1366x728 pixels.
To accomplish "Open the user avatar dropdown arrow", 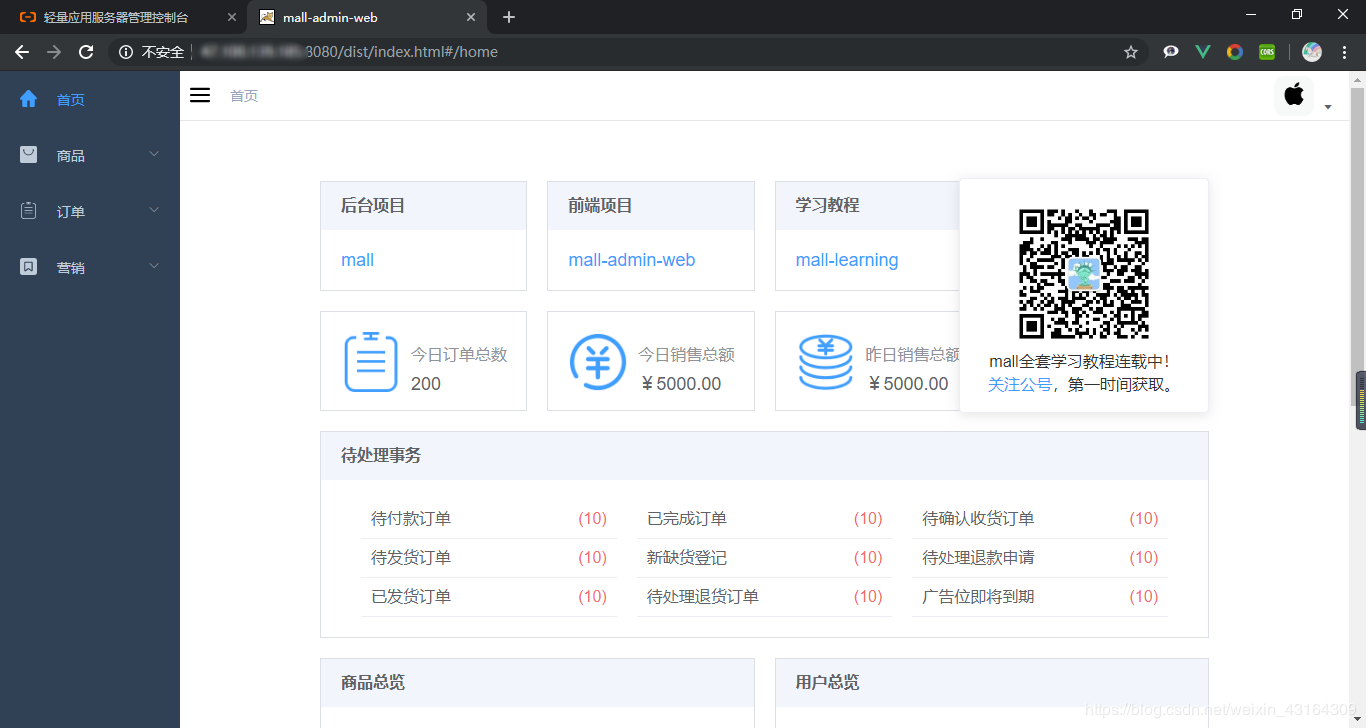I will click(1328, 107).
